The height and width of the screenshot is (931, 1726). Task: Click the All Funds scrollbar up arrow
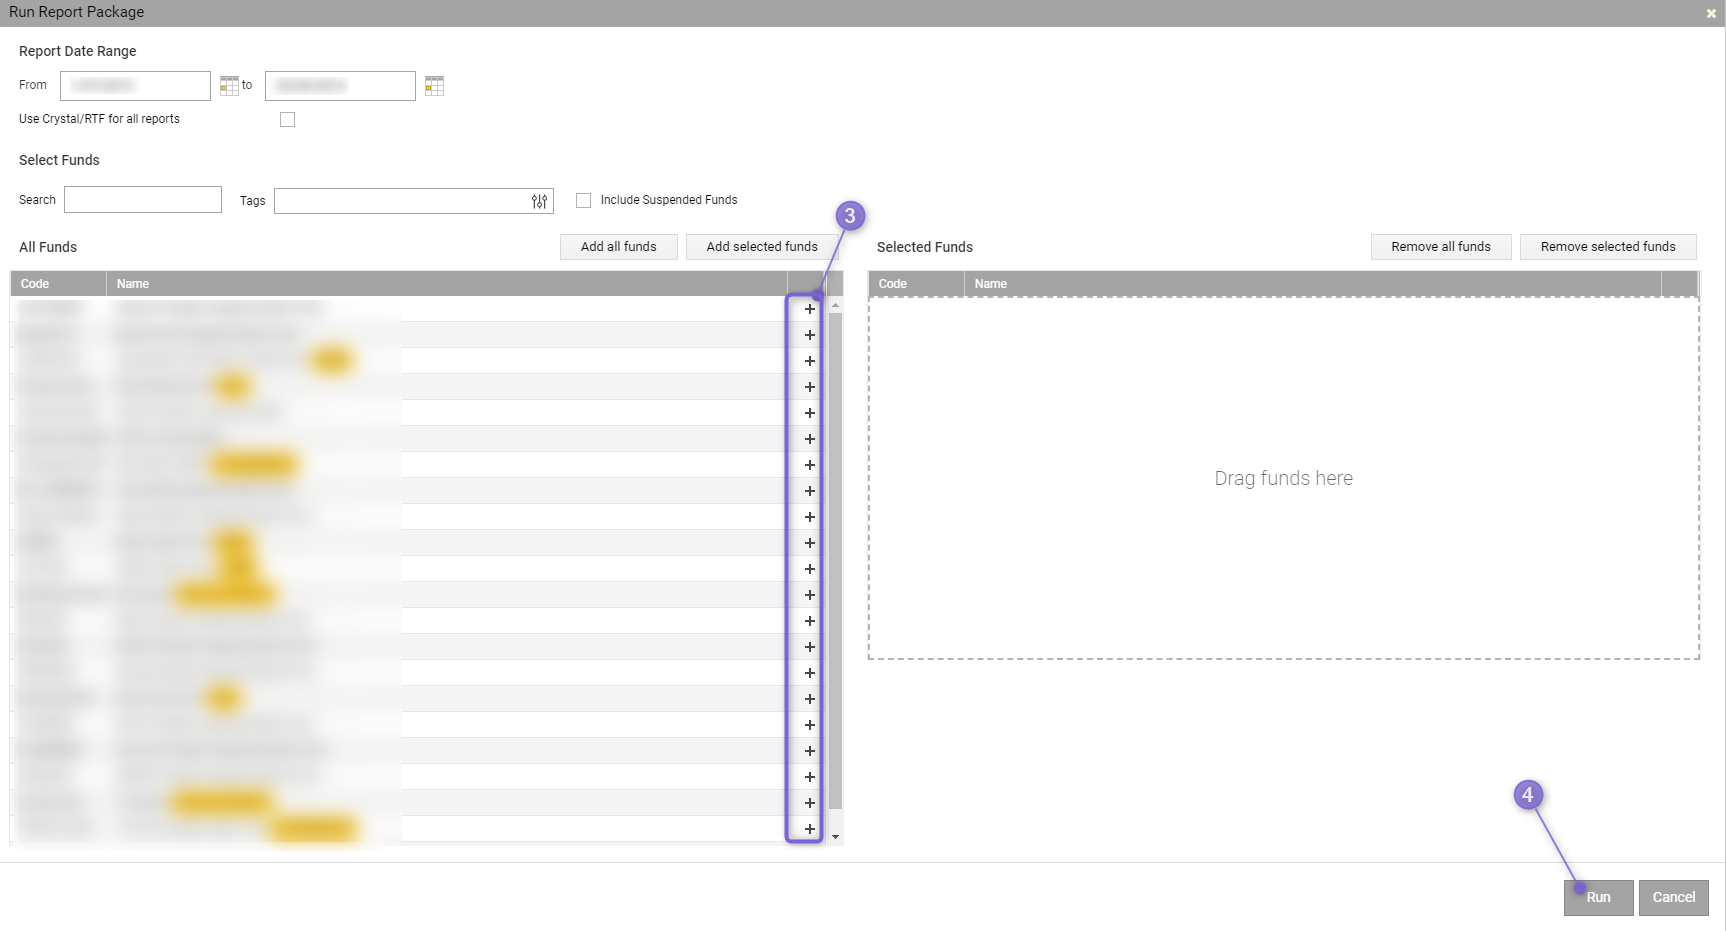pos(835,304)
